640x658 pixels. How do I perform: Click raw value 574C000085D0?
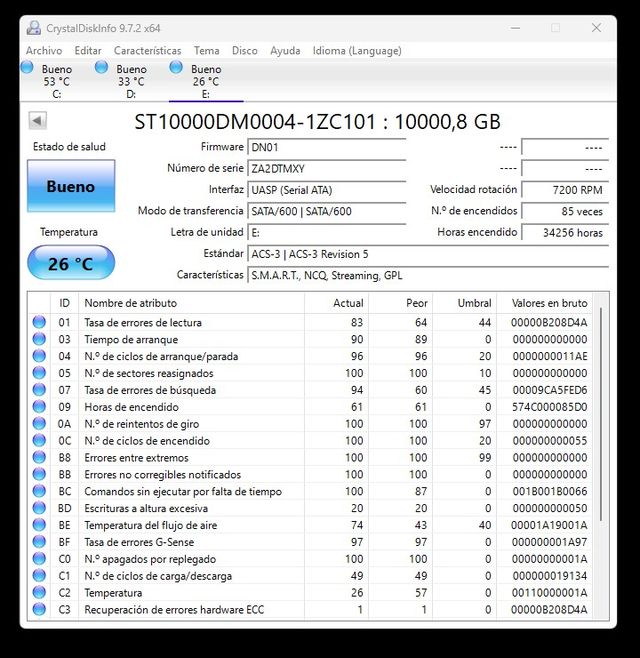coord(549,407)
